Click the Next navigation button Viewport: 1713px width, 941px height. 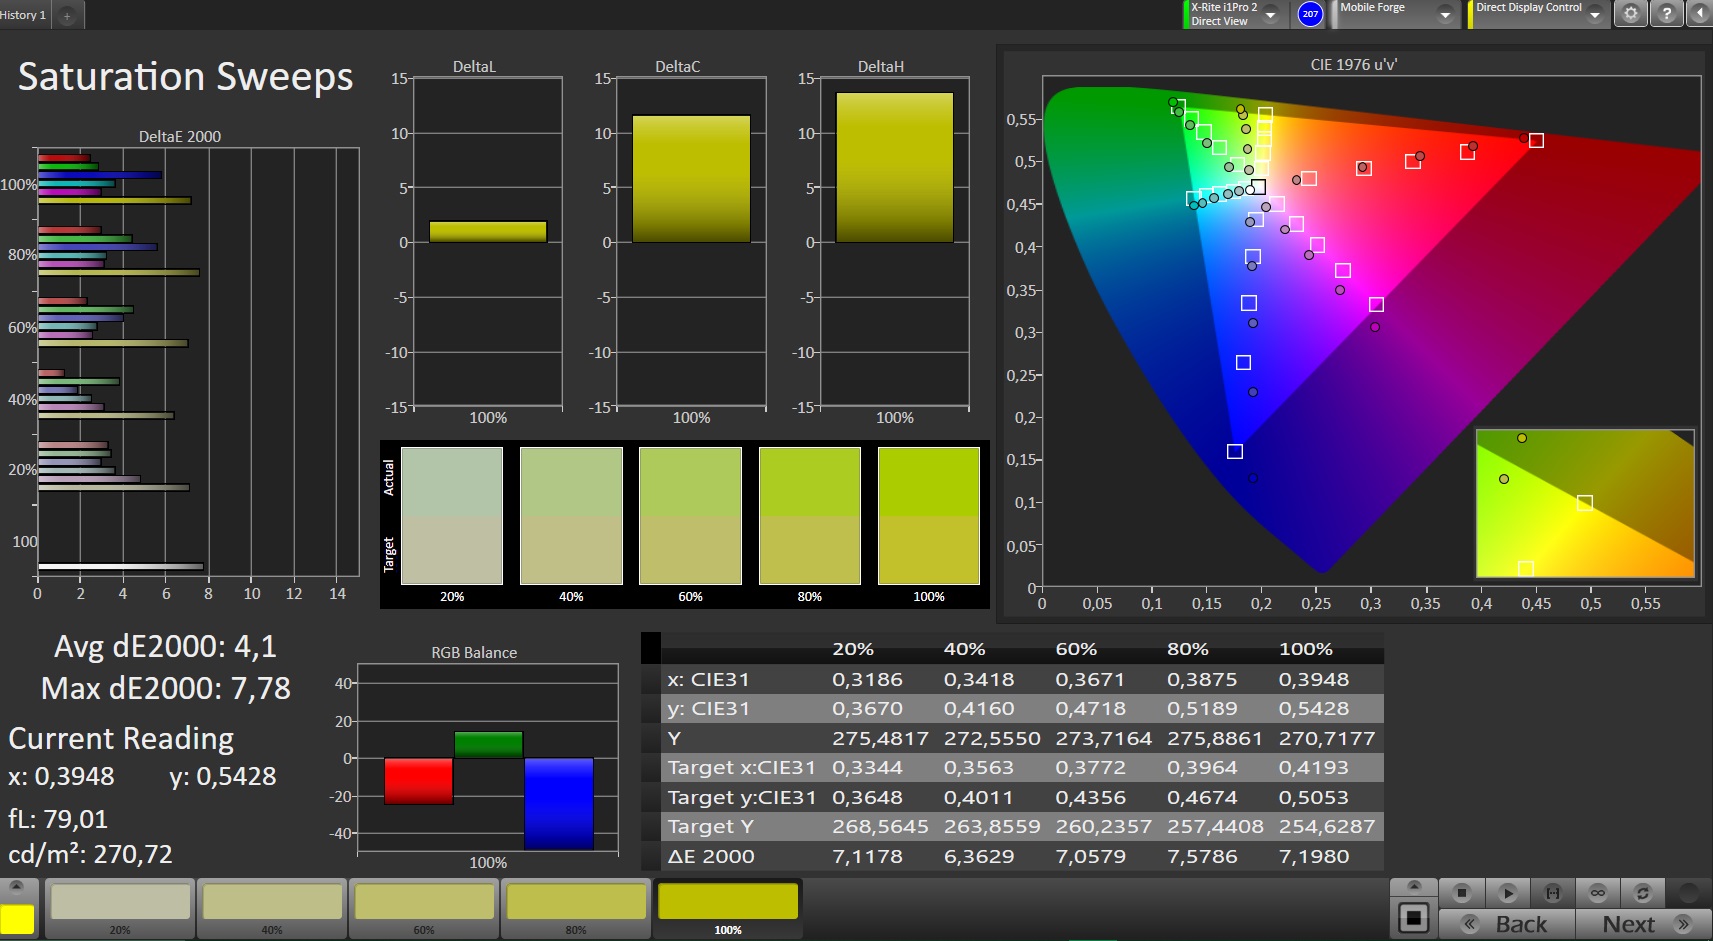coord(1644,924)
